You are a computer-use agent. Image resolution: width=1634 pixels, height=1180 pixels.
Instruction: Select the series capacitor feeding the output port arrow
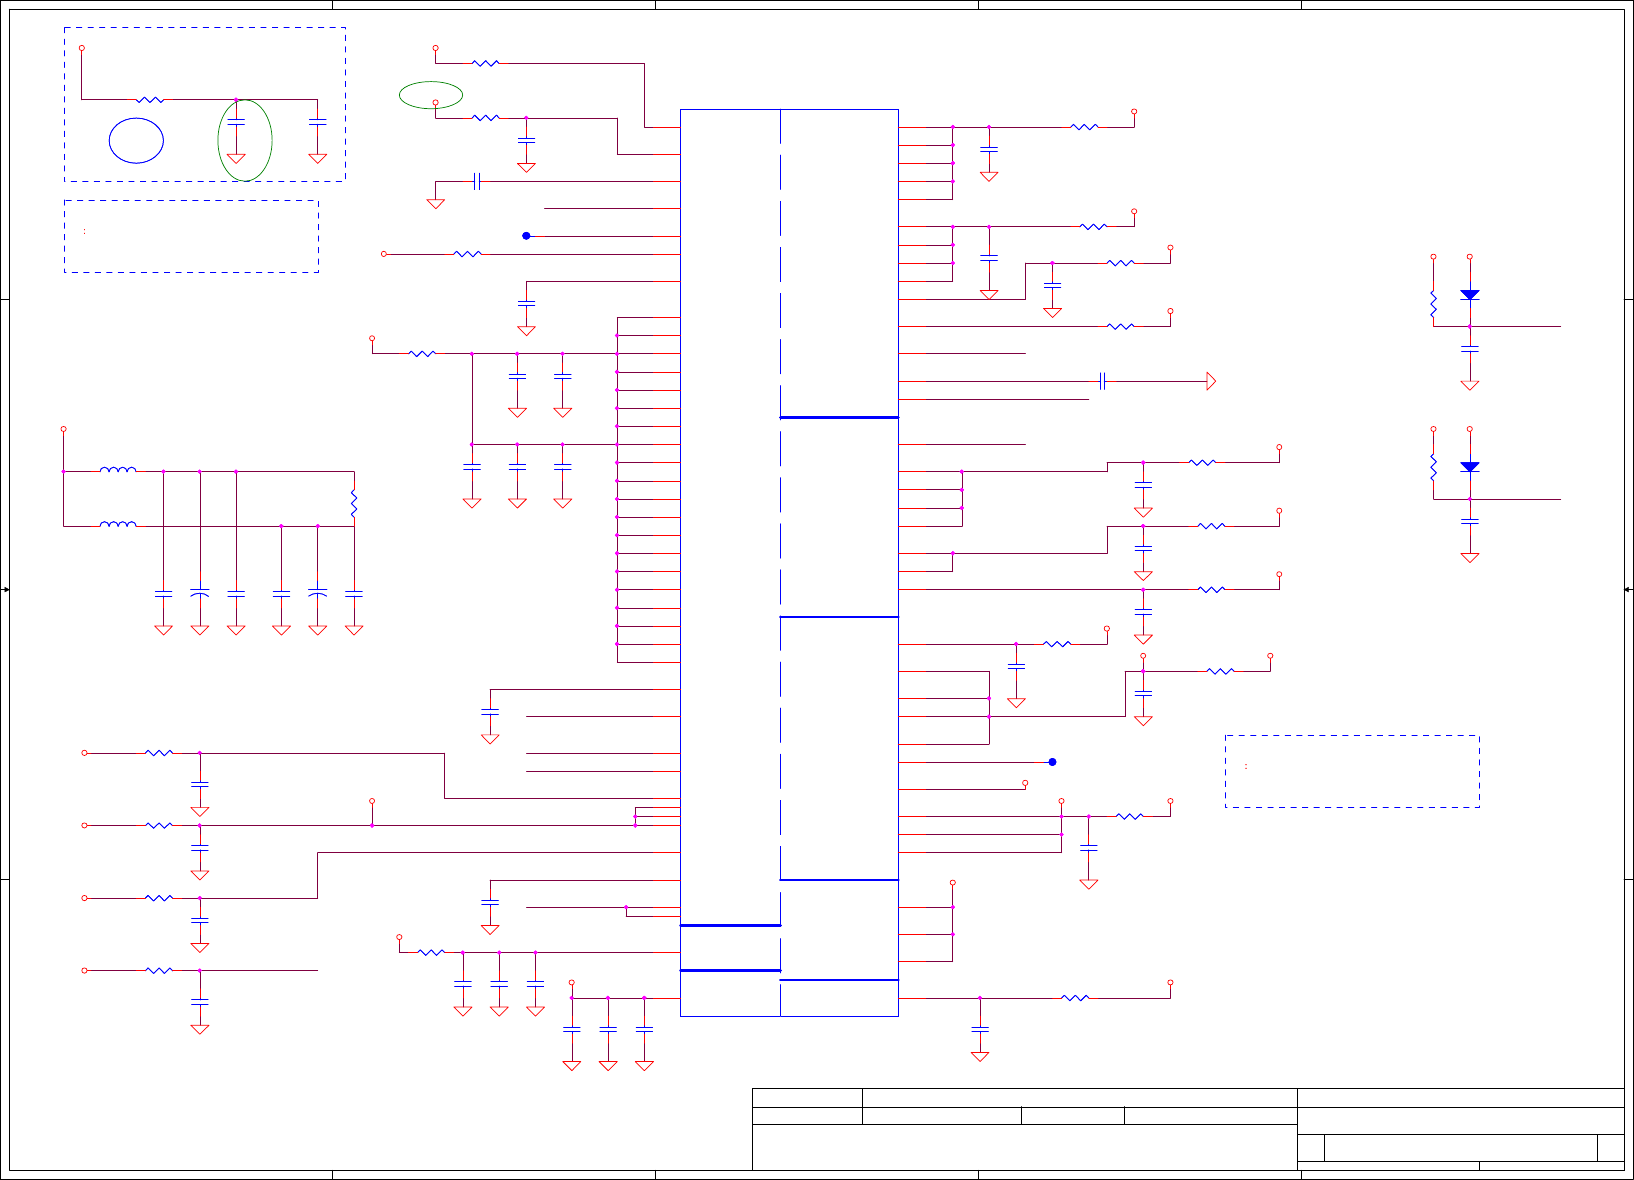point(1102,381)
